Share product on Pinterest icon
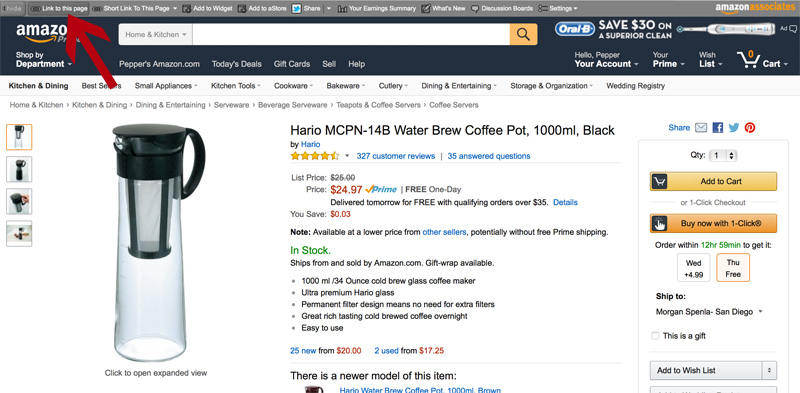Image resolution: width=800 pixels, height=393 pixels. 749,128
